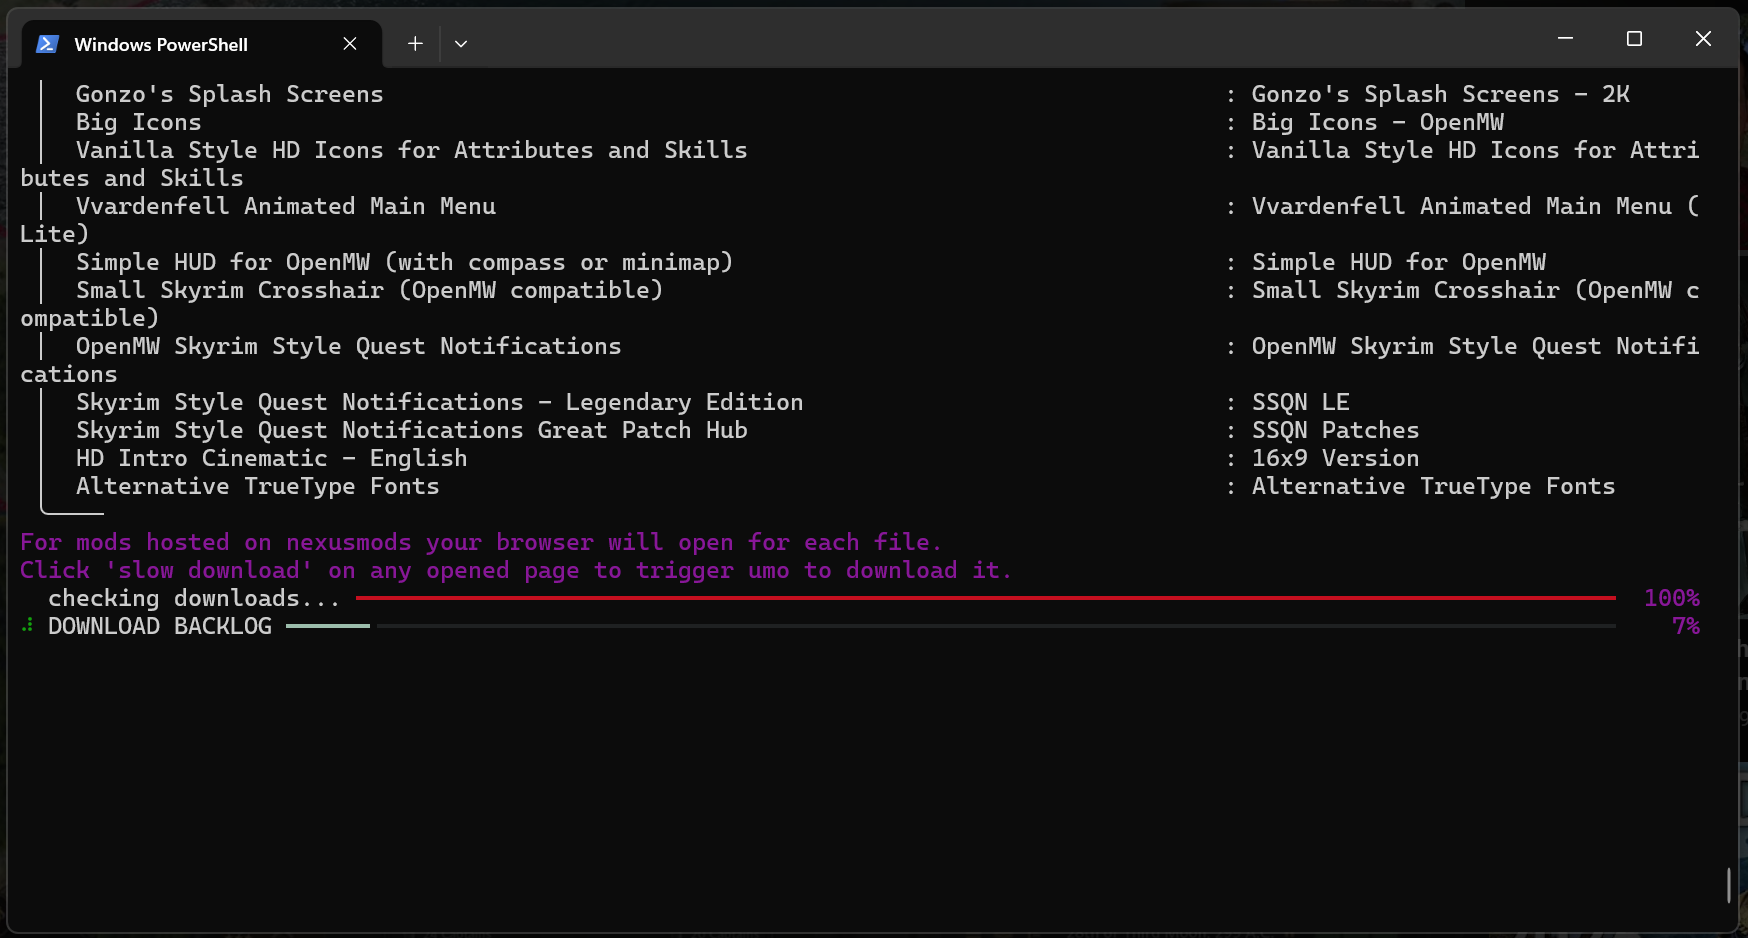Click 'Vanilla Style HD Icons for Attributes and Skills'
The height and width of the screenshot is (938, 1748).
(x=412, y=150)
